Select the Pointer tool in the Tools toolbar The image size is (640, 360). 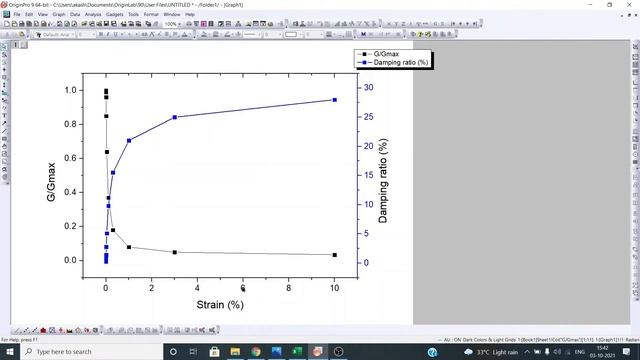pos(4,47)
